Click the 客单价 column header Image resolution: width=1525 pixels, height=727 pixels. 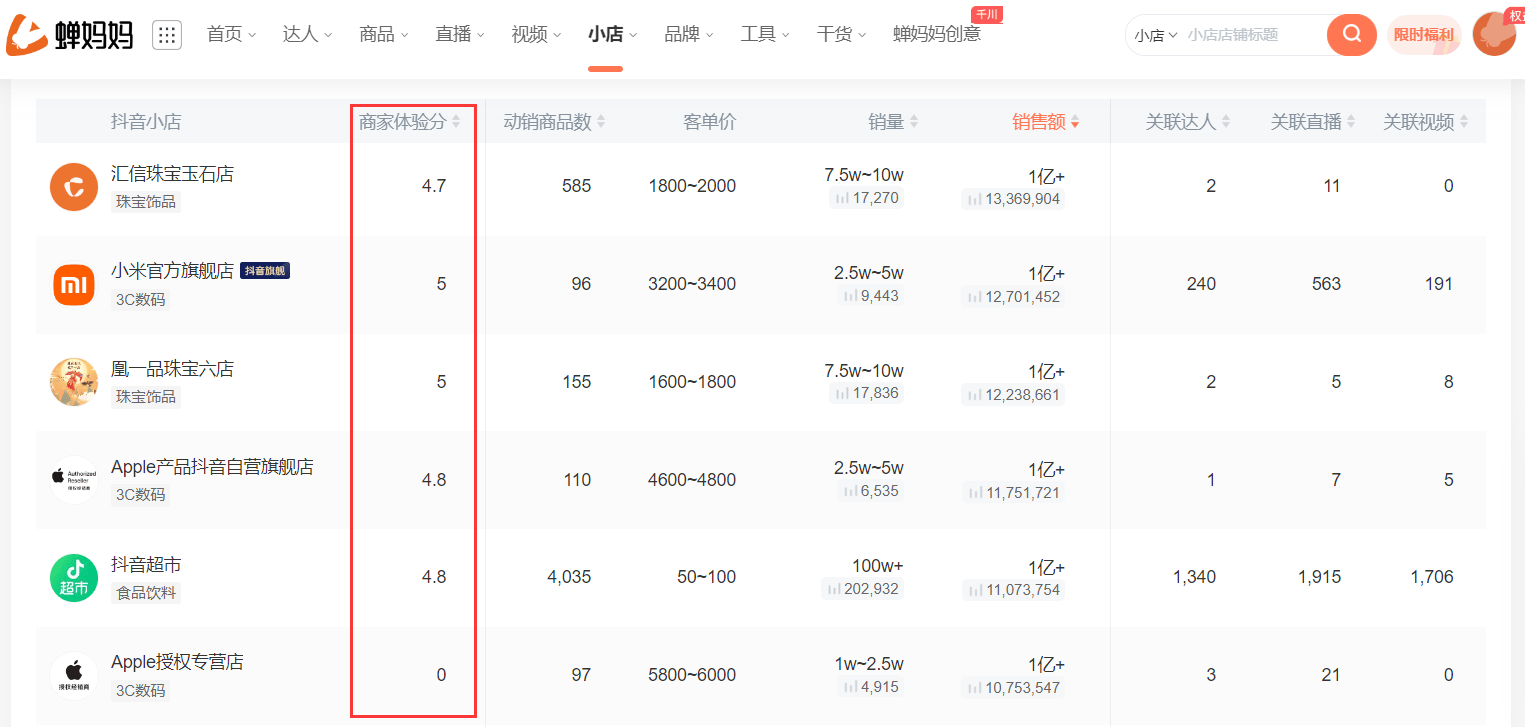click(710, 122)
